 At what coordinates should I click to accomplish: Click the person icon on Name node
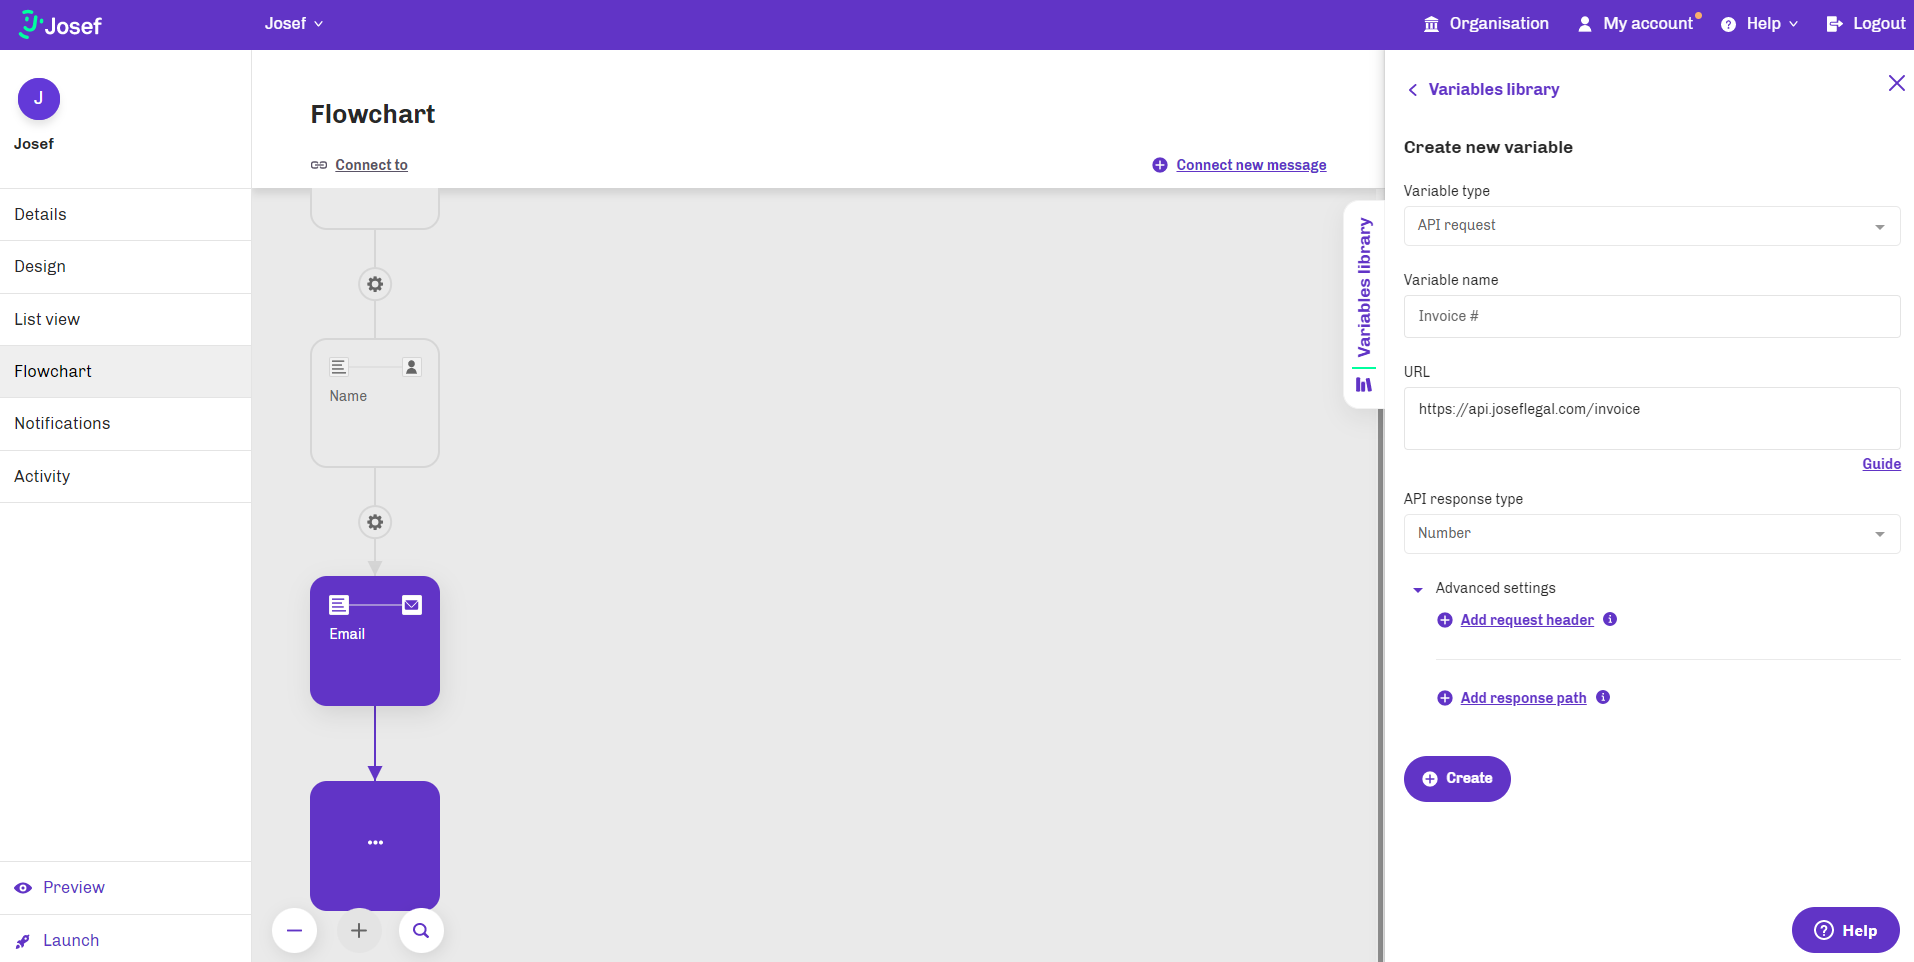(x=411, y=367)
